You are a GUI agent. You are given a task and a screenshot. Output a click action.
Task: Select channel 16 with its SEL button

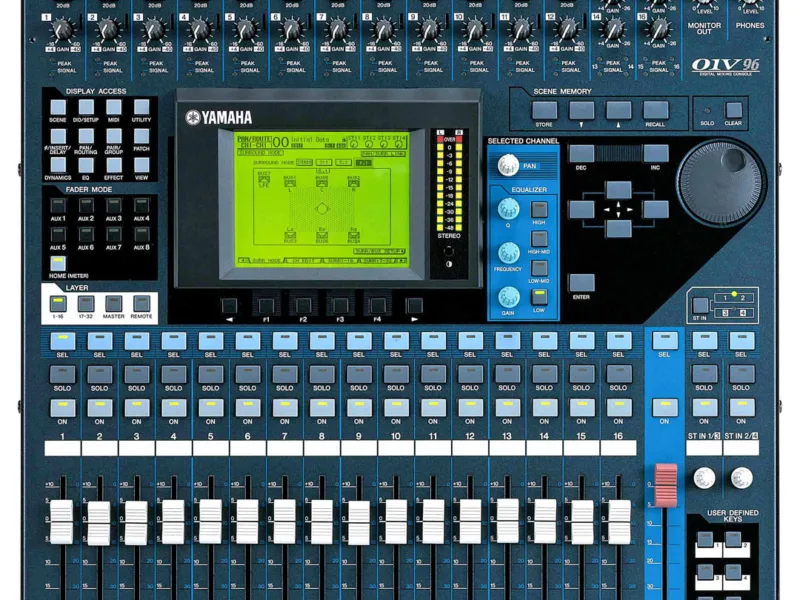618,341
